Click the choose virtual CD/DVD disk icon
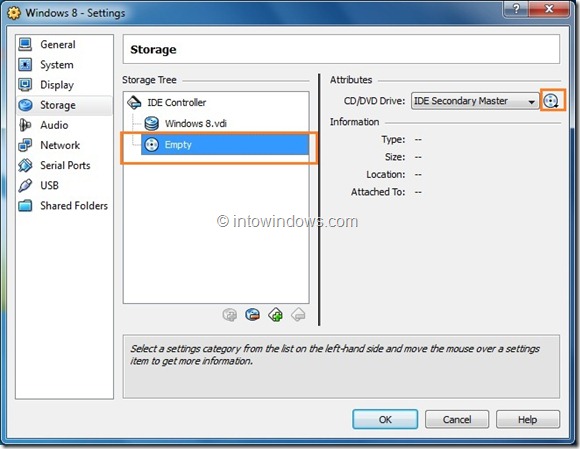 [x=551, y=101]
